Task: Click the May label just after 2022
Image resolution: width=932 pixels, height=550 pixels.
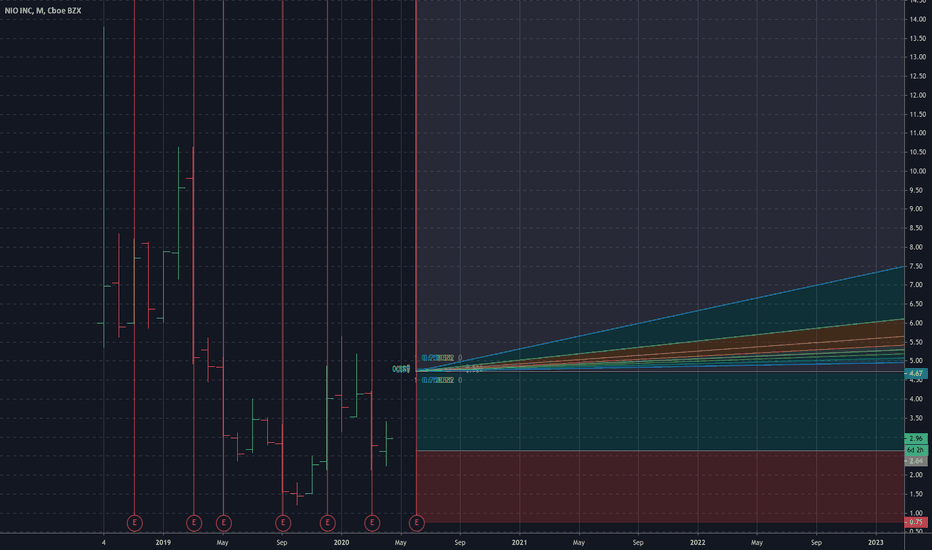Action: (x=757, y=542)
